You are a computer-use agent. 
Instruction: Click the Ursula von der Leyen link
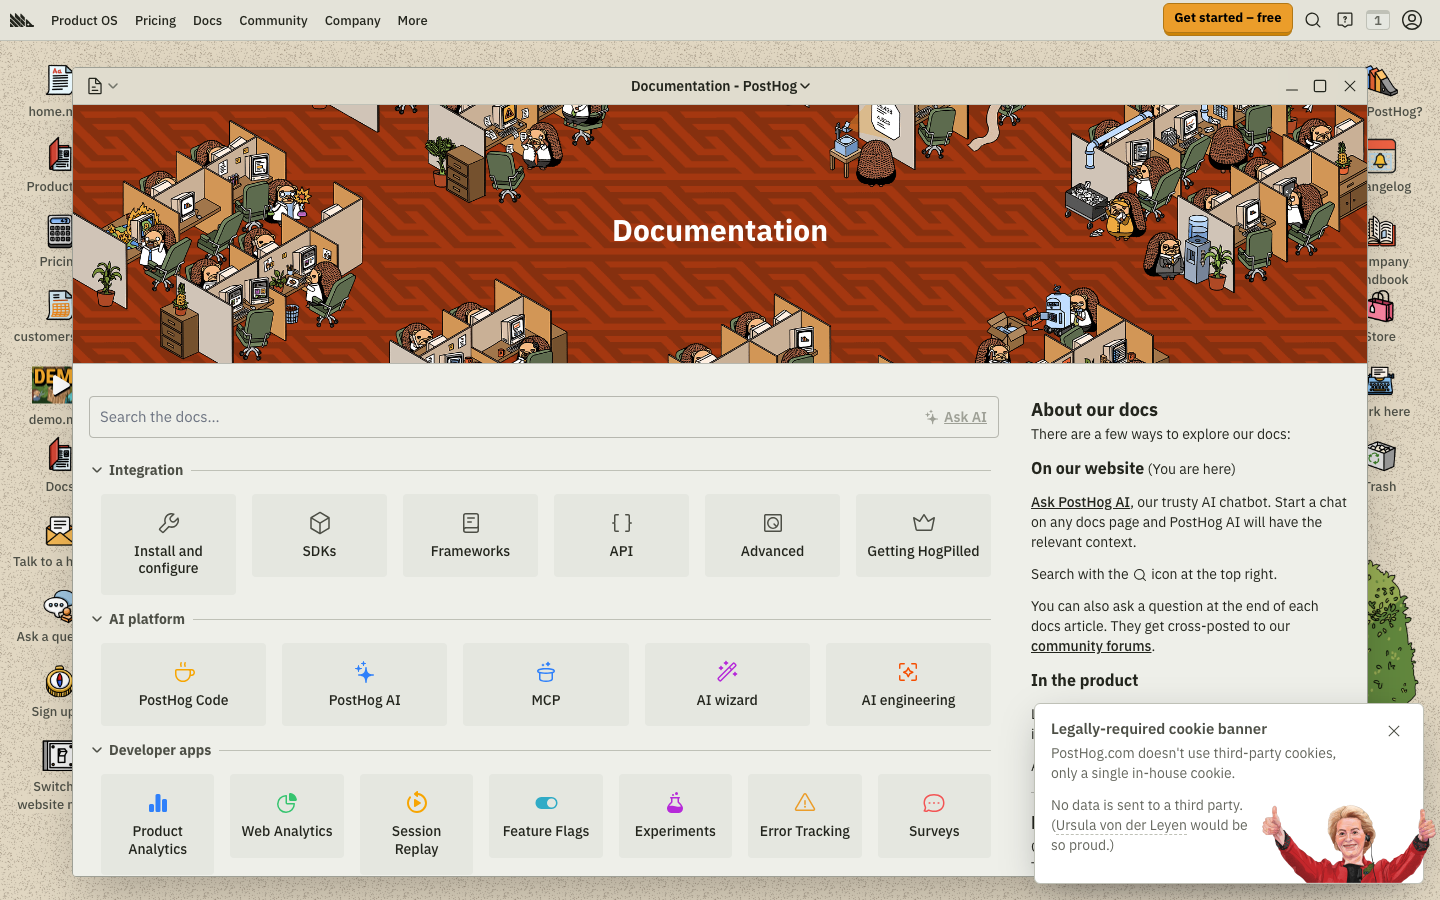pos(1120,825)
